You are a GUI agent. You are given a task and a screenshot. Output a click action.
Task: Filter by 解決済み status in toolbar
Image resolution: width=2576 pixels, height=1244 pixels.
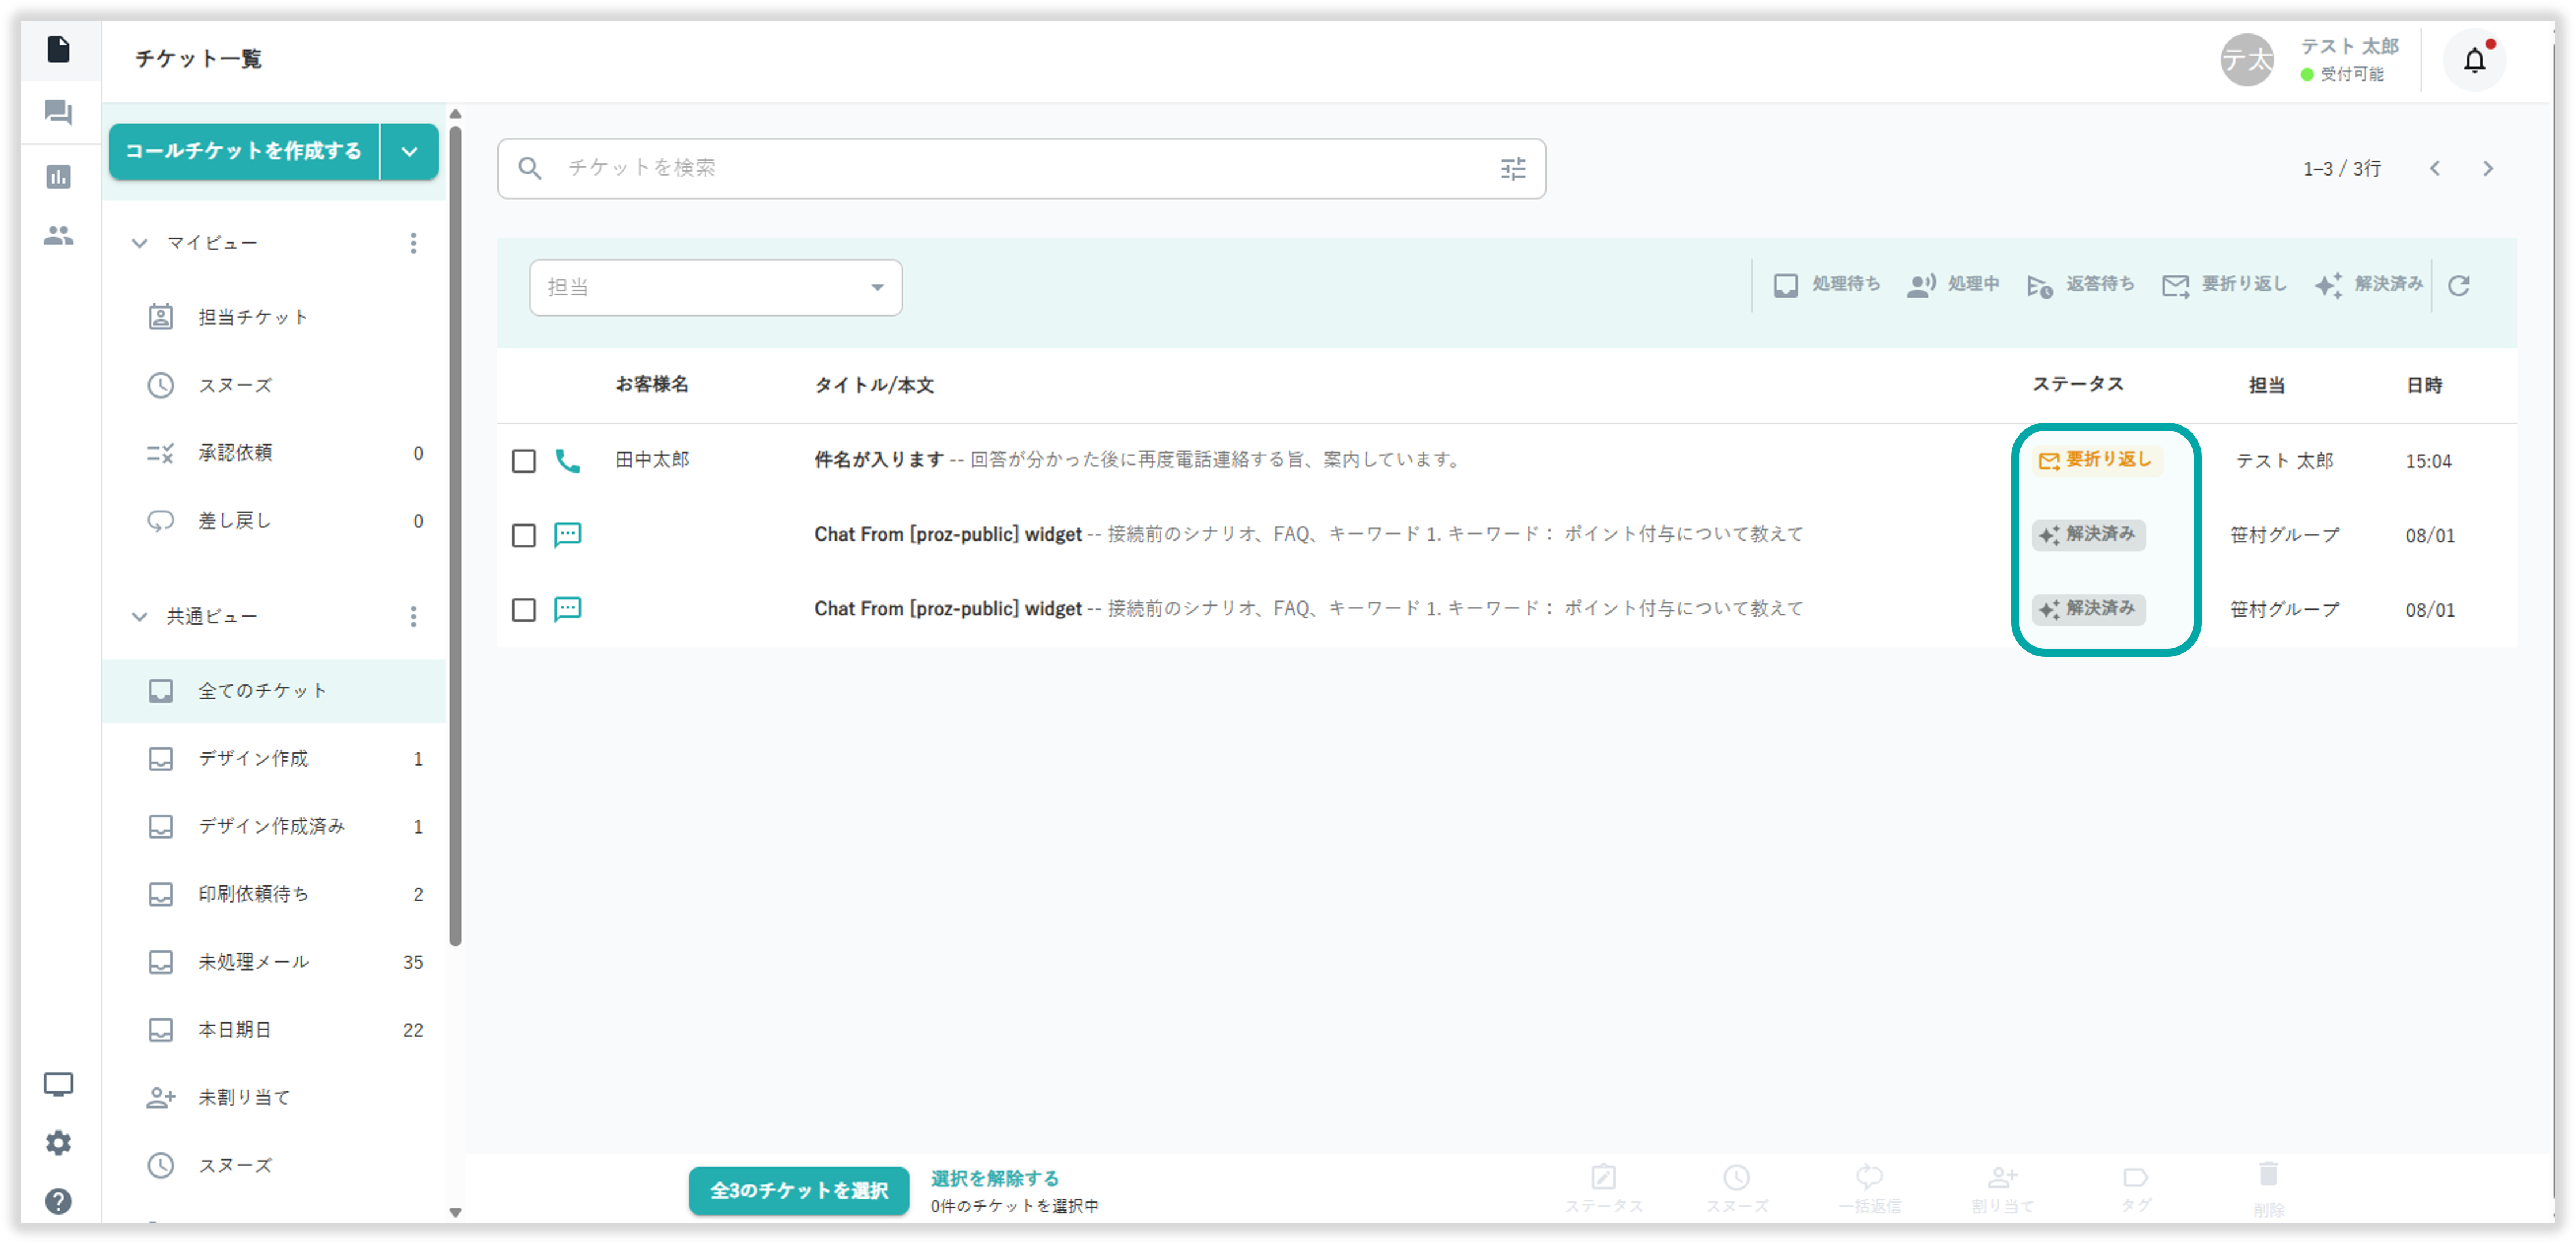pyautogui.click(x=2368, y=285)
